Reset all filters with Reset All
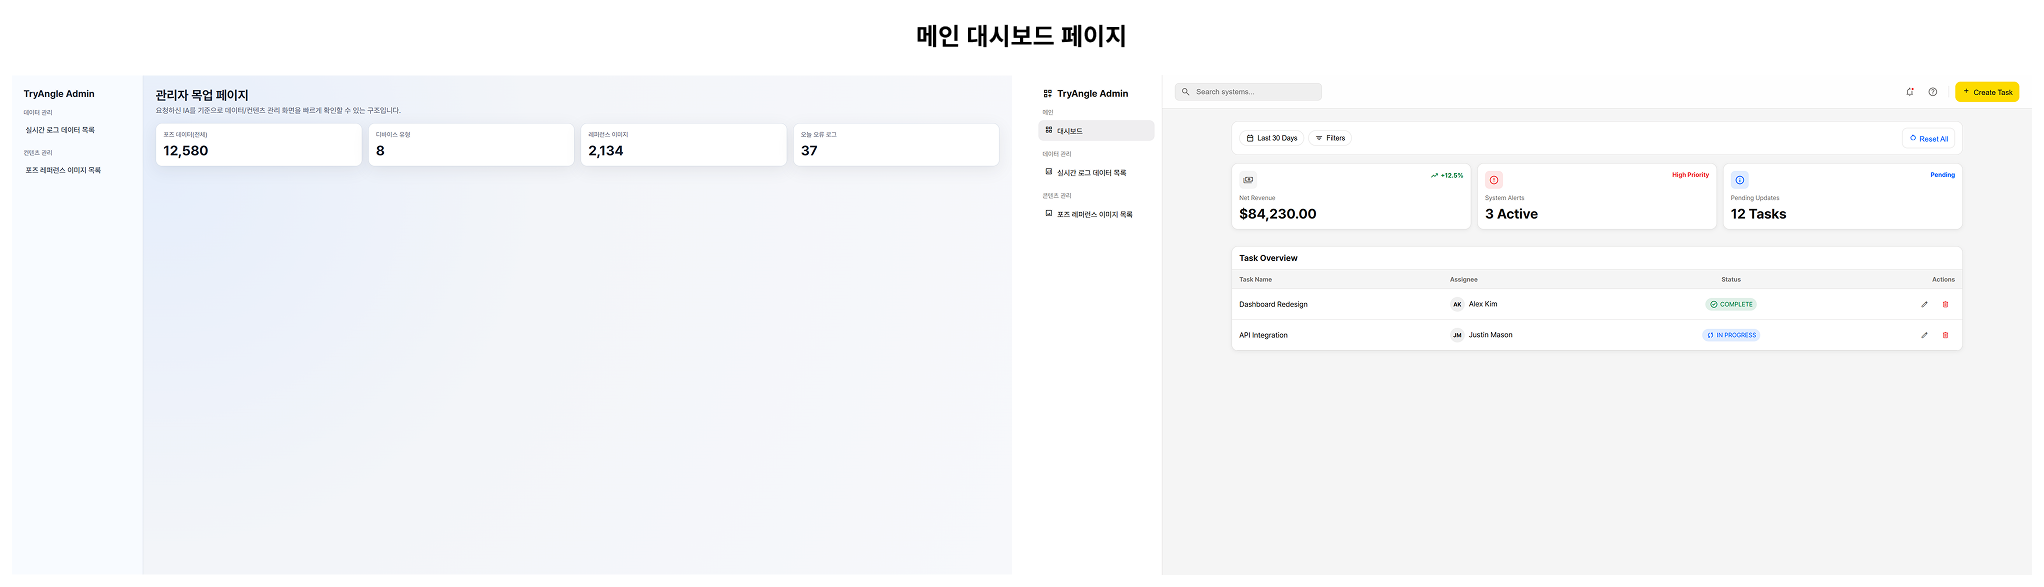This screenshot has width=2044, height=587. click(1929, 139)
